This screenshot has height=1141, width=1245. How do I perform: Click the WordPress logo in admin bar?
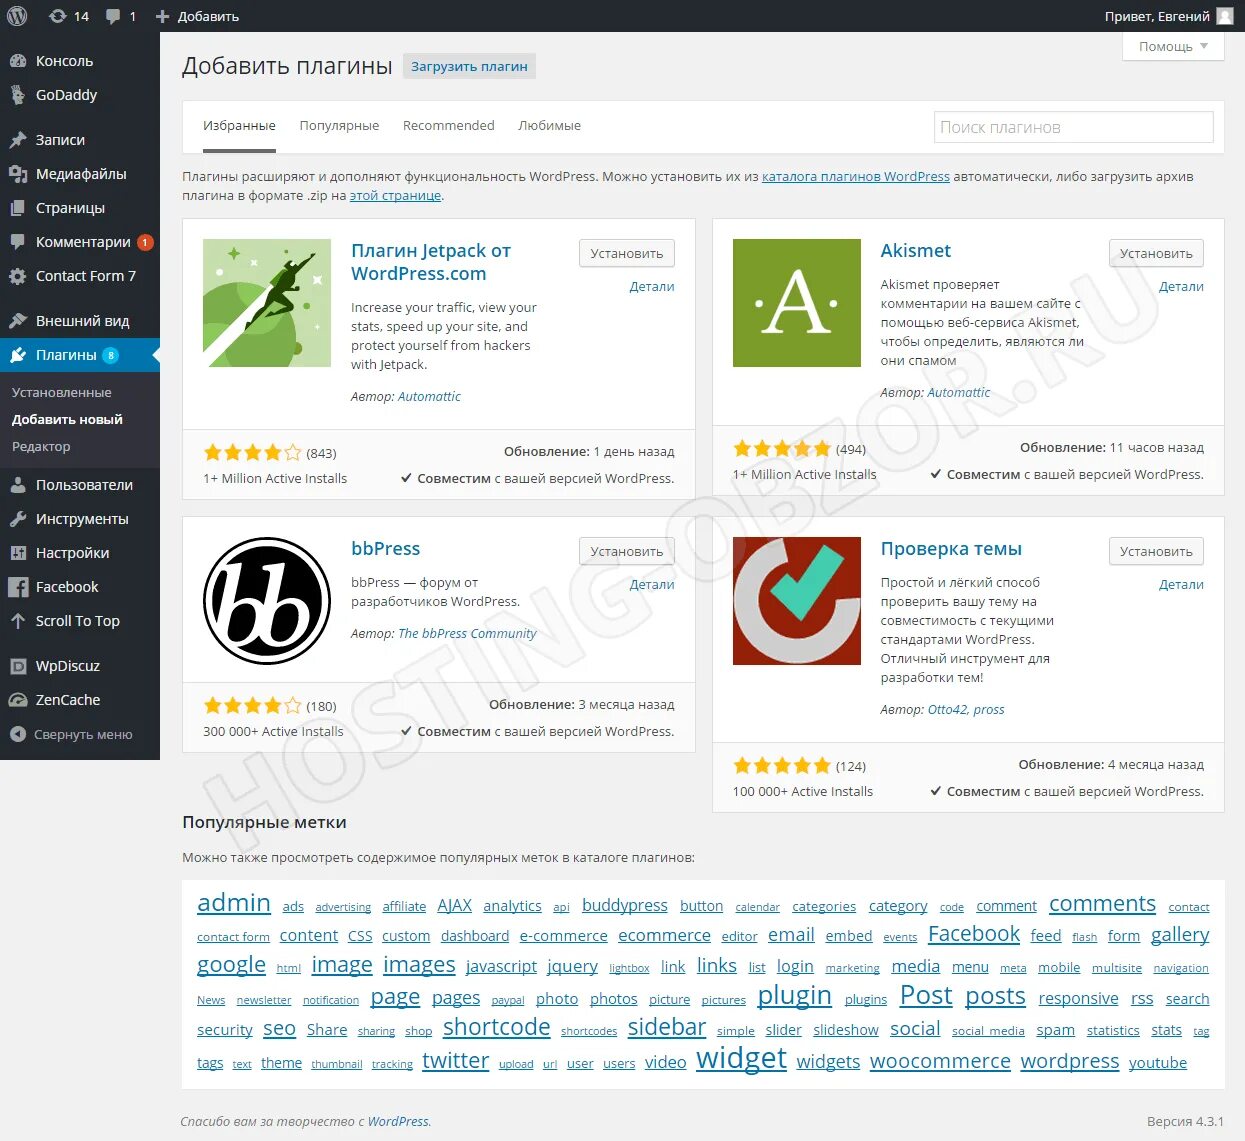click(x=17, y=16)
